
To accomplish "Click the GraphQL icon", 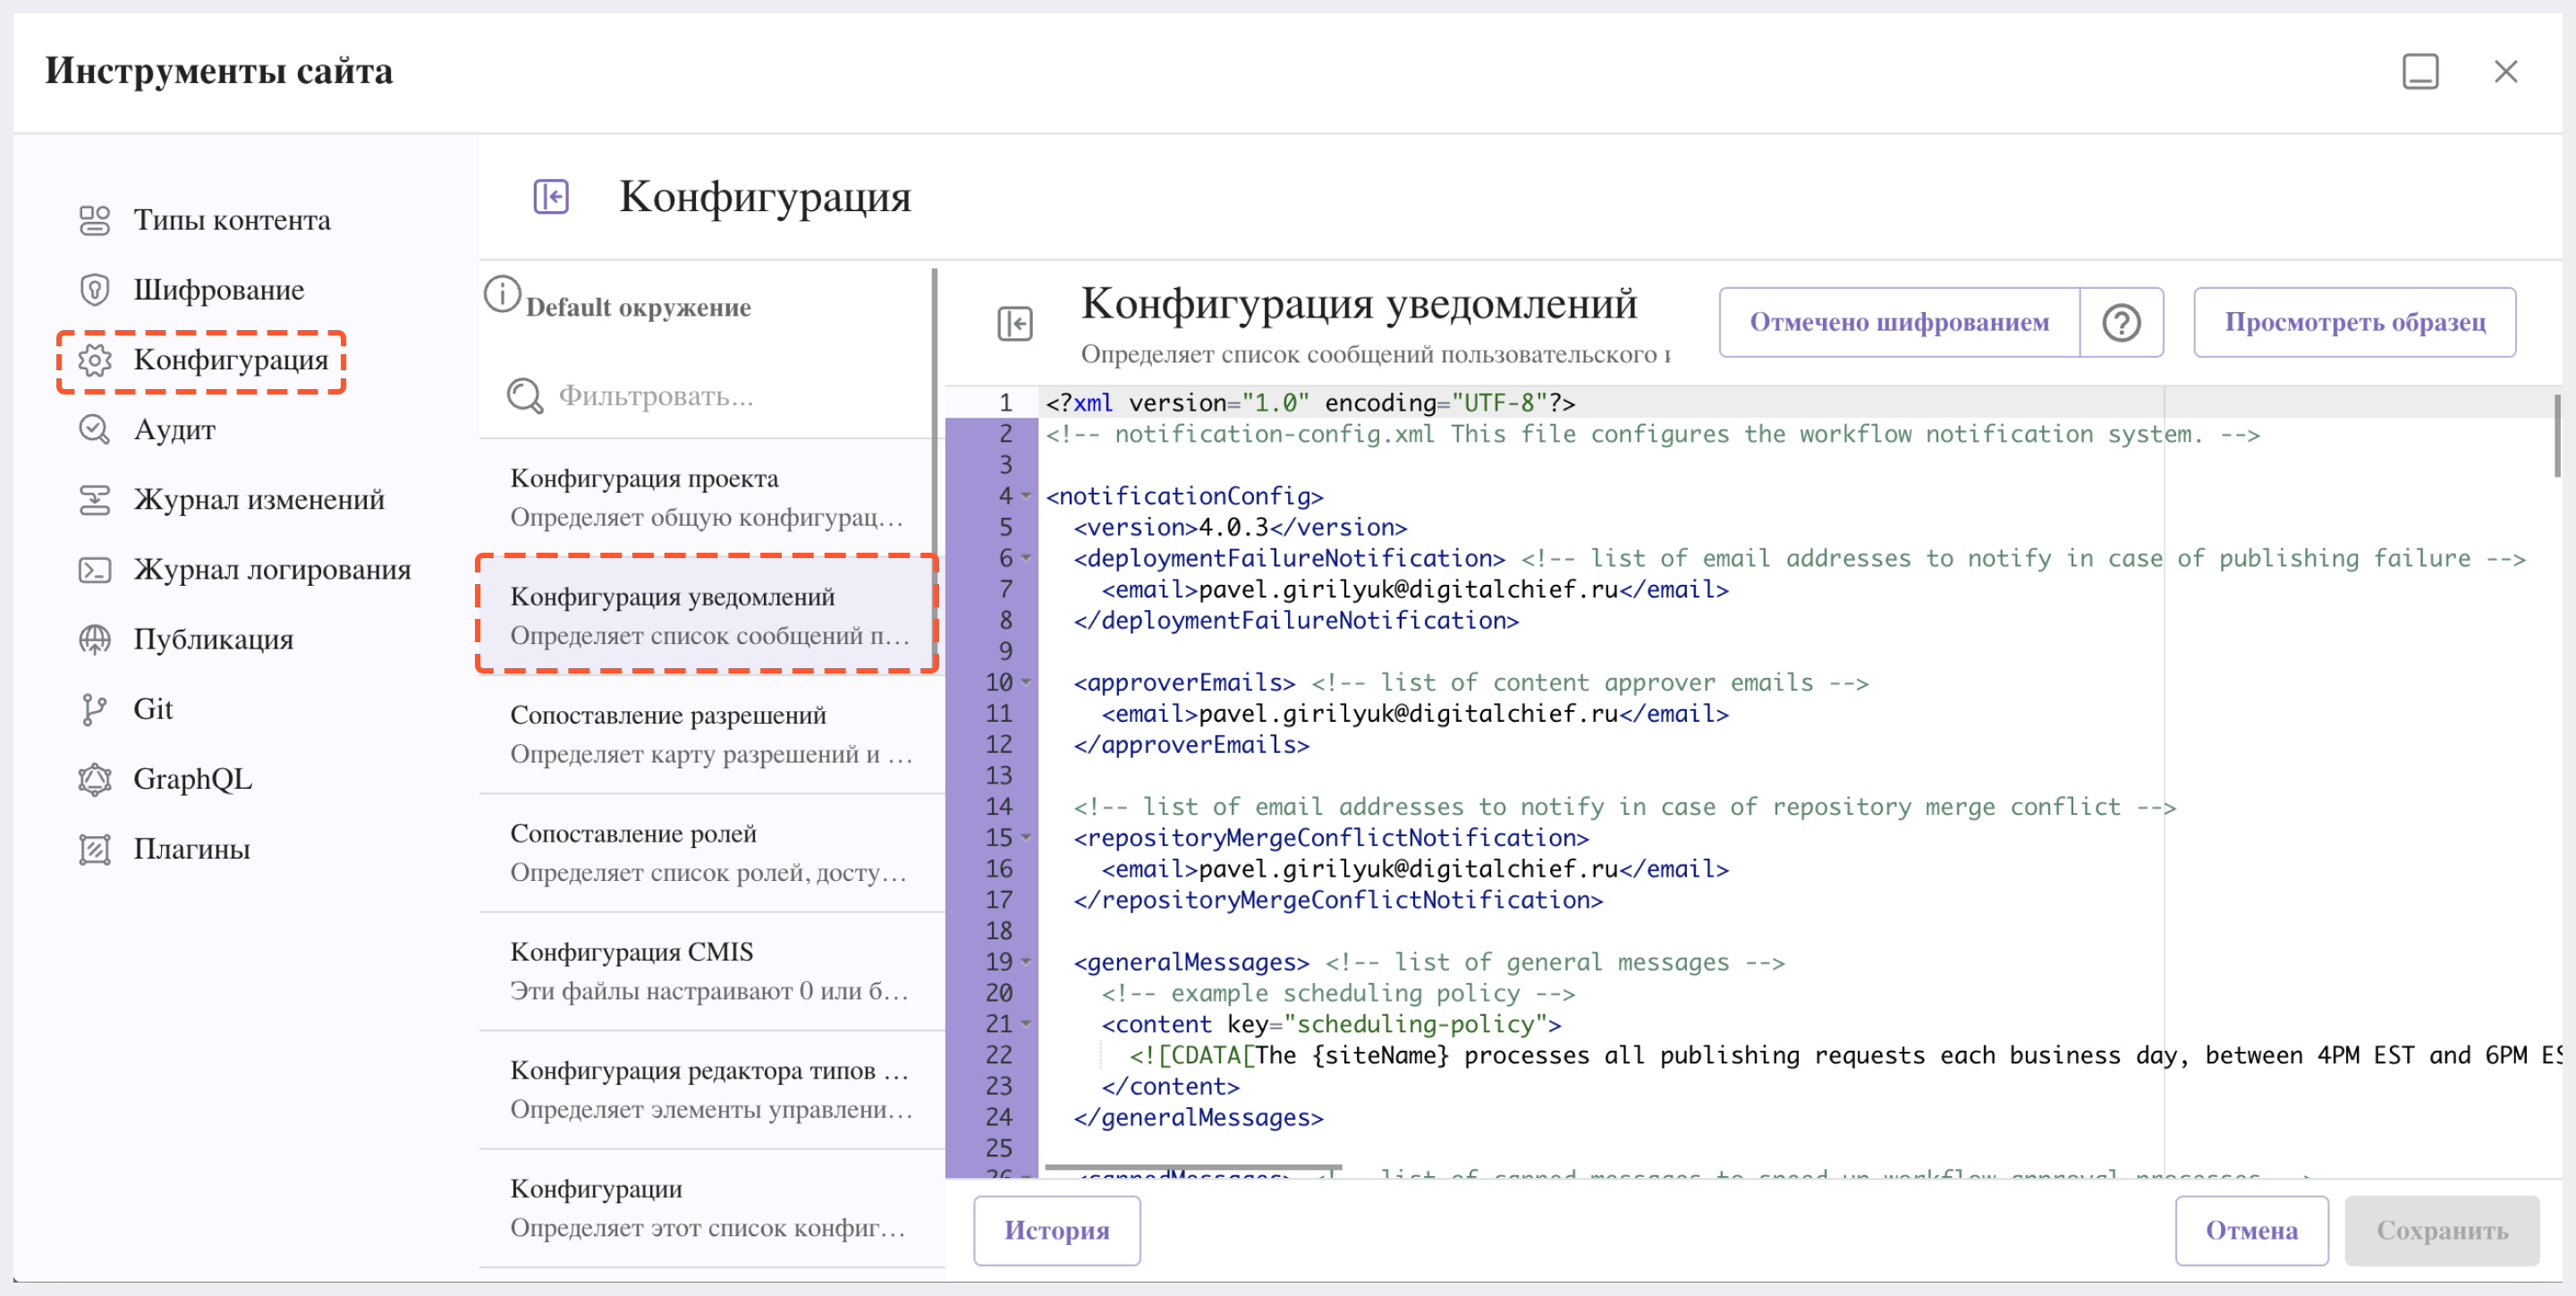I will click(95, 780).
